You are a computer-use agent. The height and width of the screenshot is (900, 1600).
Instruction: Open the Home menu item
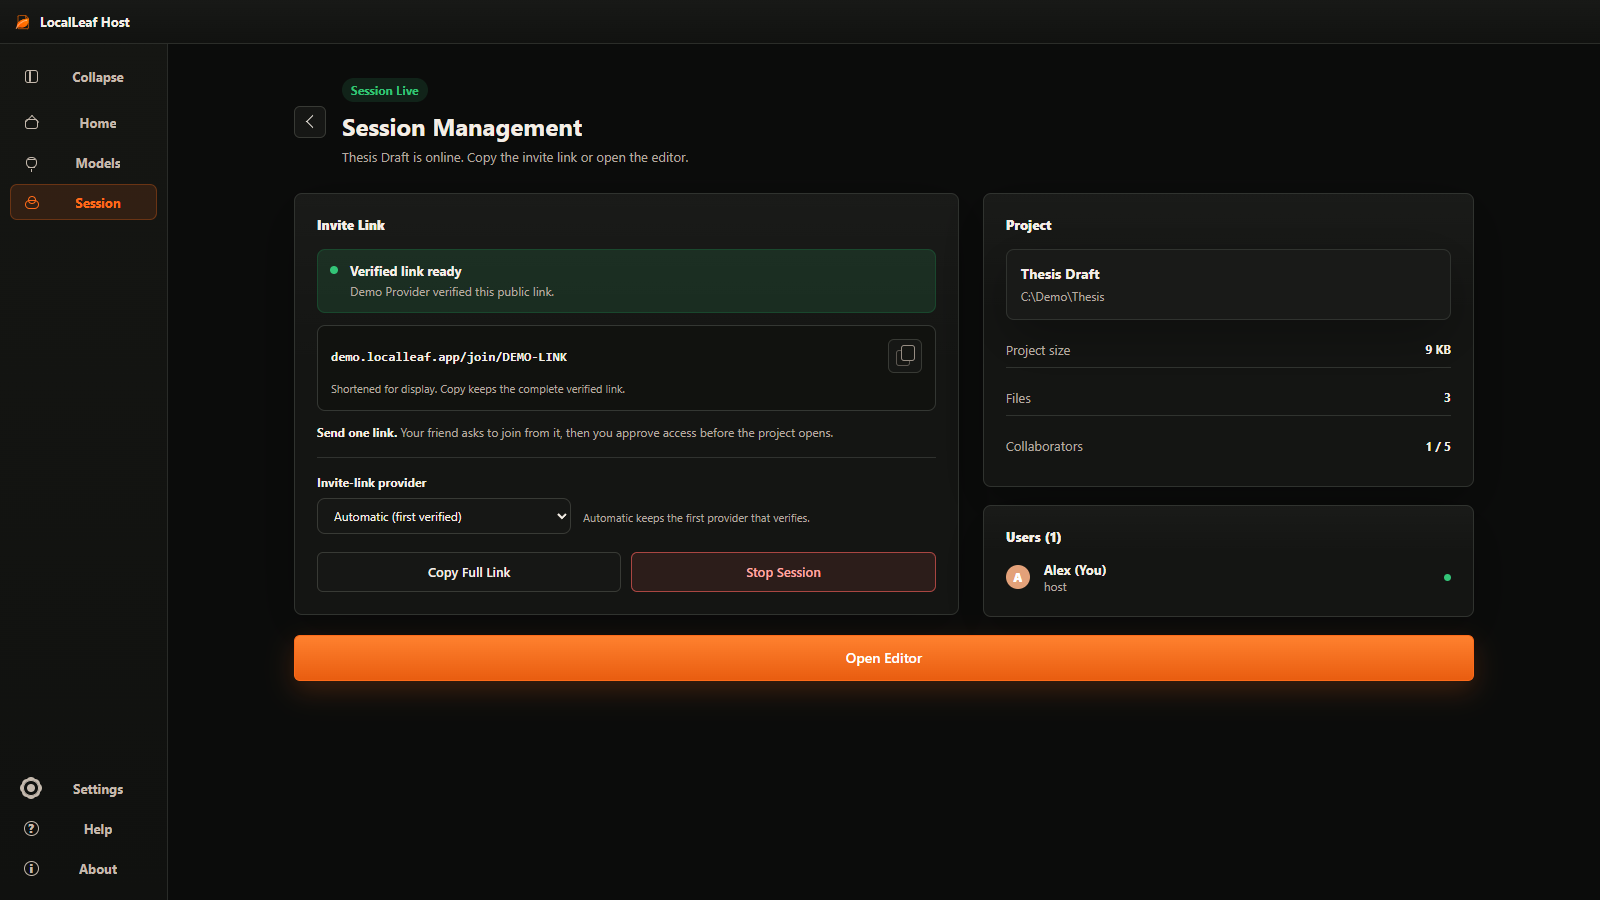[84, 123]
